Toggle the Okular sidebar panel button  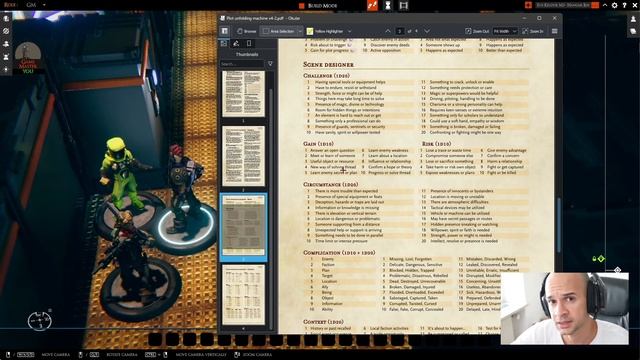coord(224,31)
